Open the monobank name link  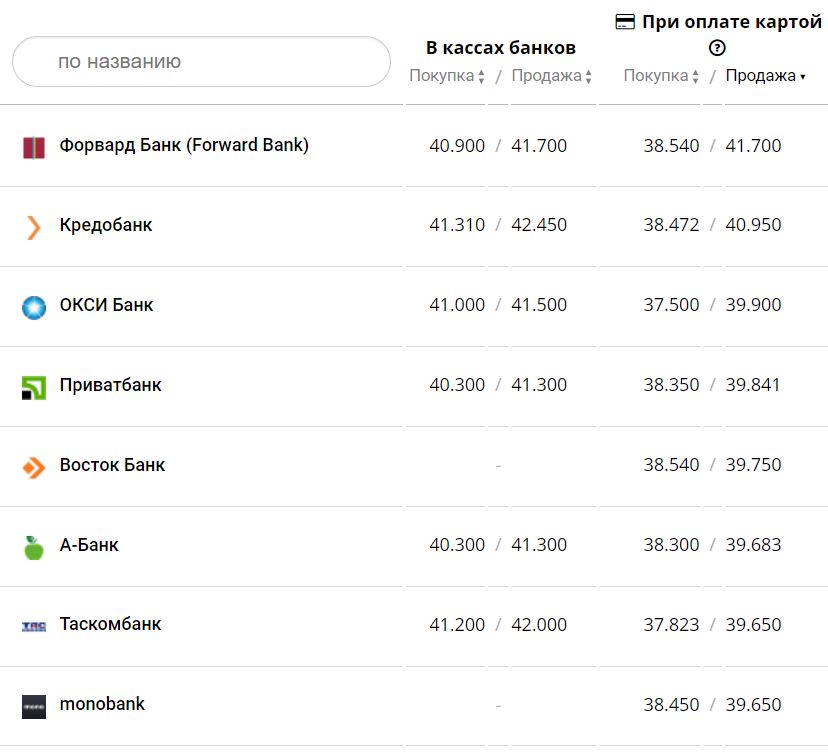[102, 704]
